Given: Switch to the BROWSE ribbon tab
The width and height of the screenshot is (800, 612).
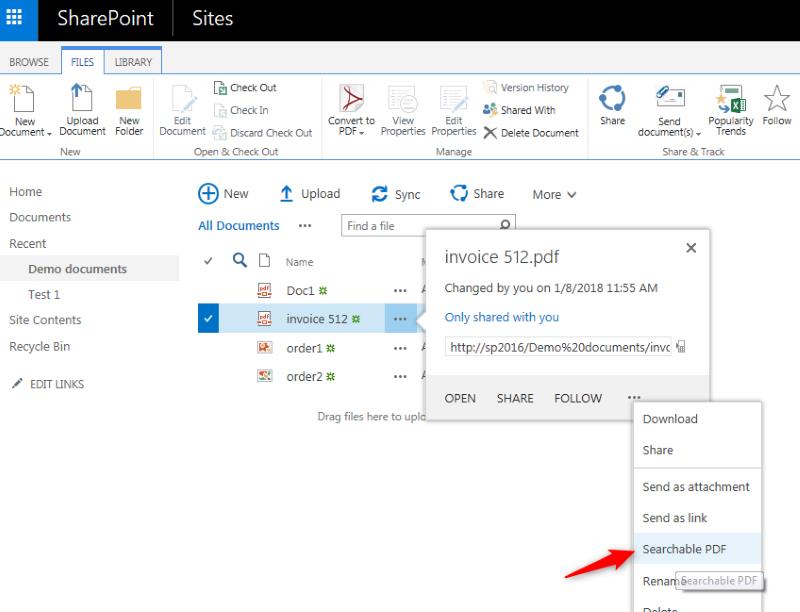Looking at the screenshot, I should tap(29, 62).
